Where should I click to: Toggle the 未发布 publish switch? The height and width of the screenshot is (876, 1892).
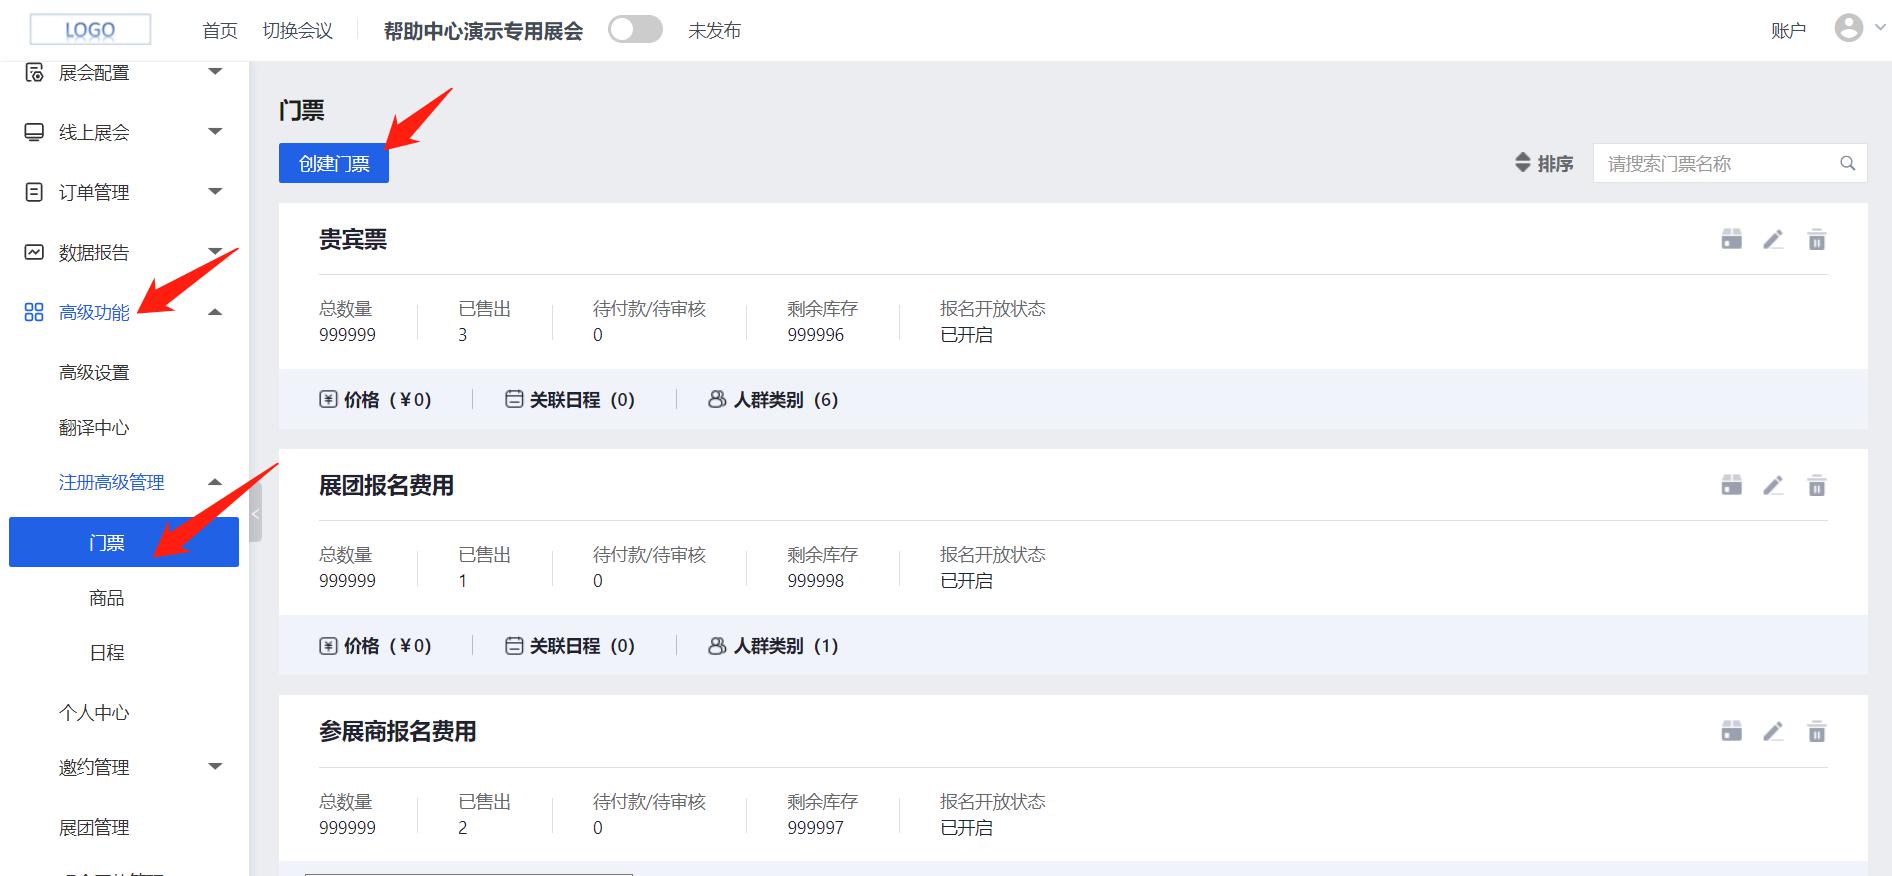click(636, 30)
